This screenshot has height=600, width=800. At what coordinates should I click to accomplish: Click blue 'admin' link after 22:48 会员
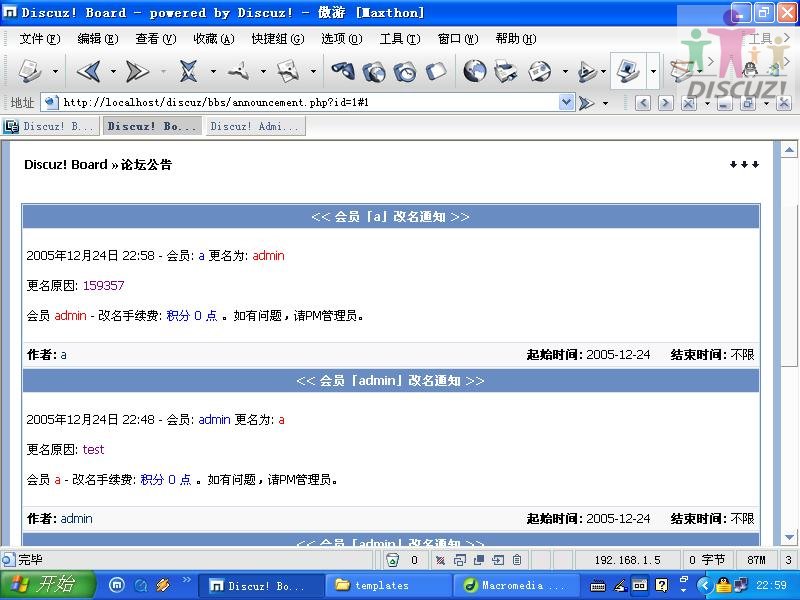pyautogui.click(x=214, y=420)
